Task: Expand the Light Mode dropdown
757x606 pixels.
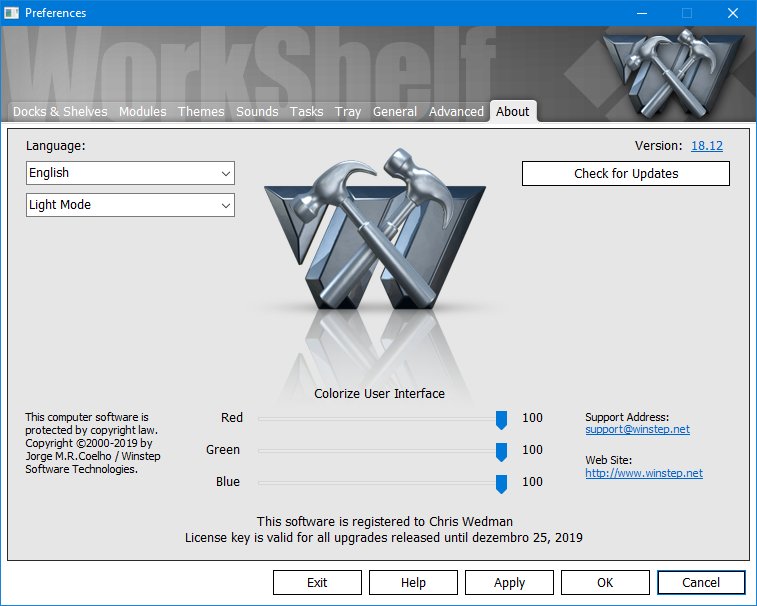Action: click(x=130, y=205)
